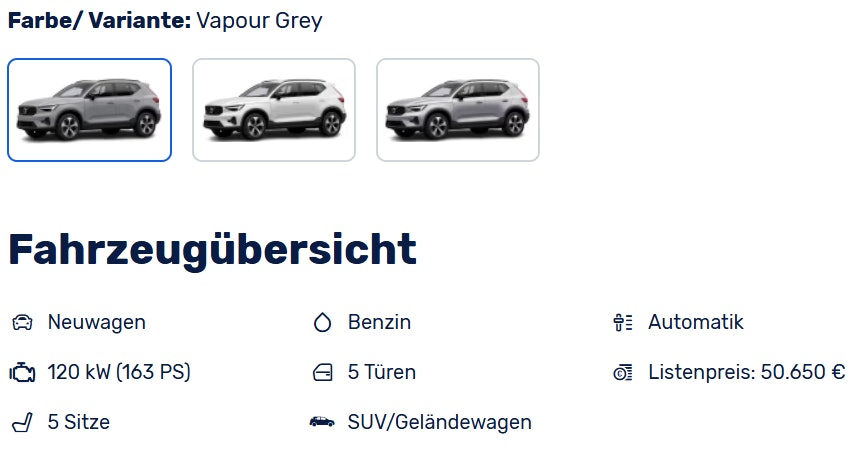Click the Farbe/ Variante label
The image size is (860, 471).
coord(99,21)
